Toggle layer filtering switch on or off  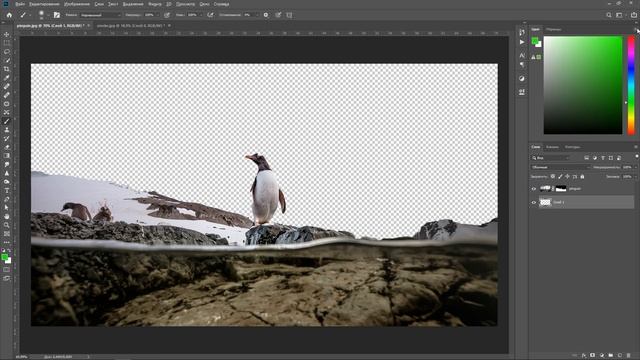click(636, 157)
